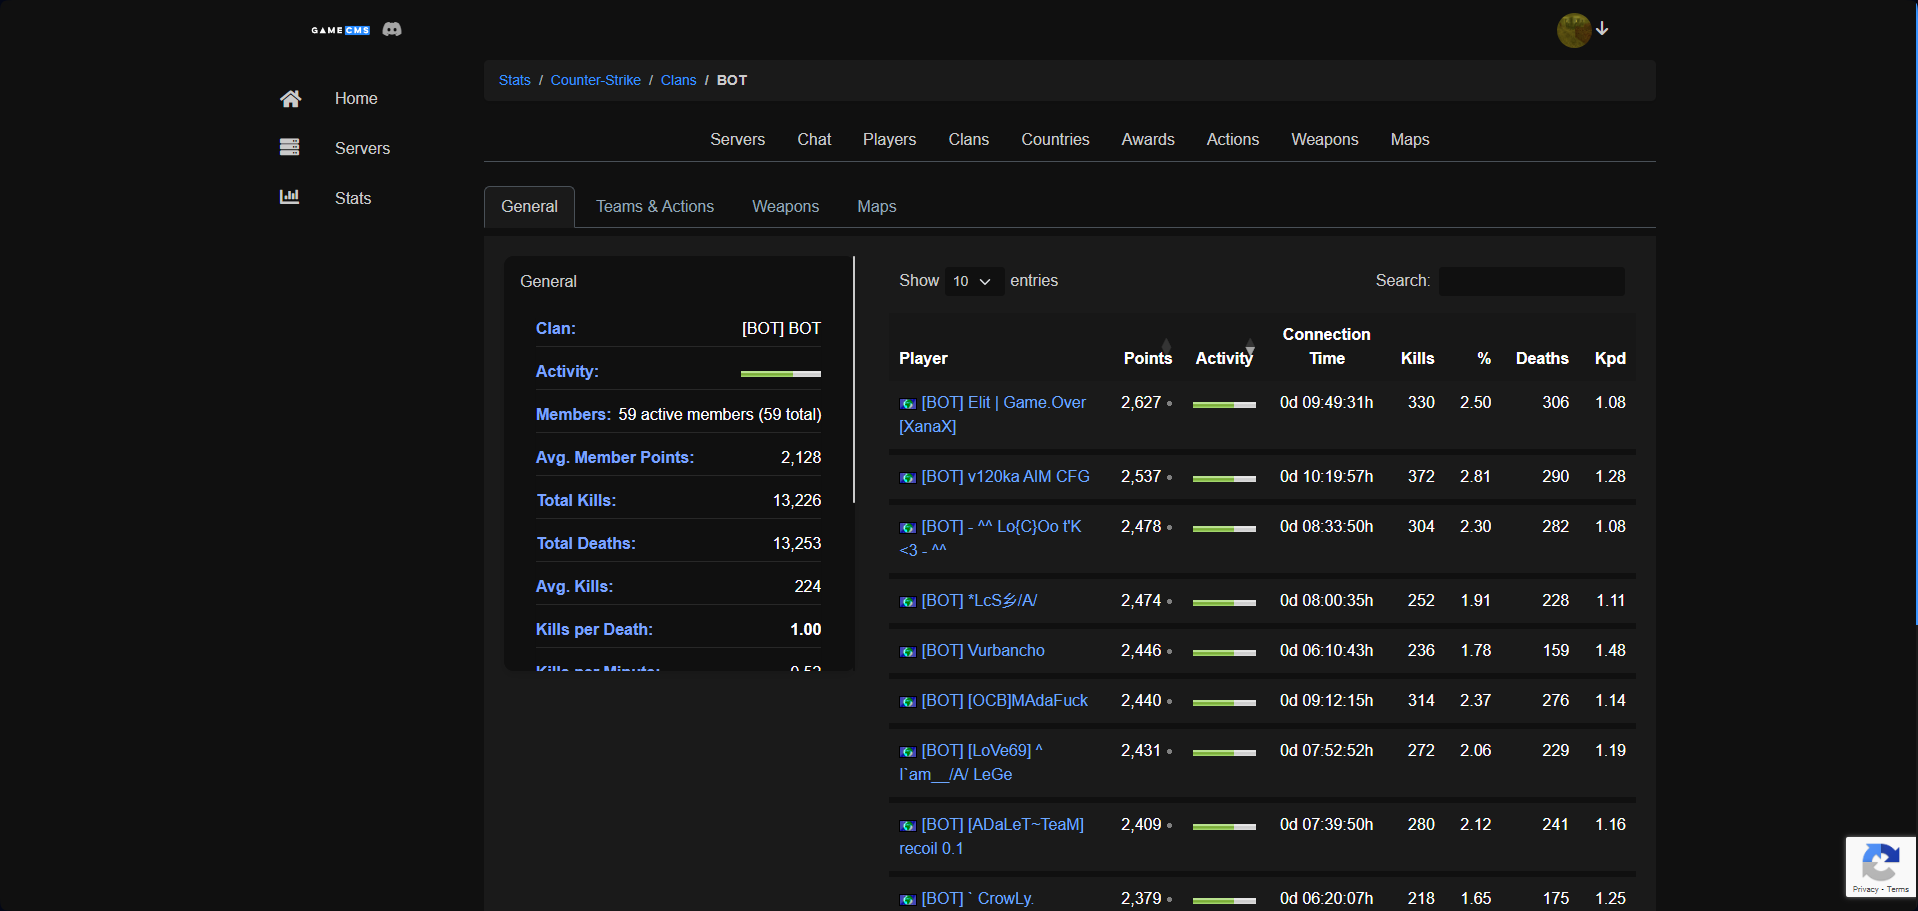
Task: Go to Servers in sidebar
Action: coord(362,148)
